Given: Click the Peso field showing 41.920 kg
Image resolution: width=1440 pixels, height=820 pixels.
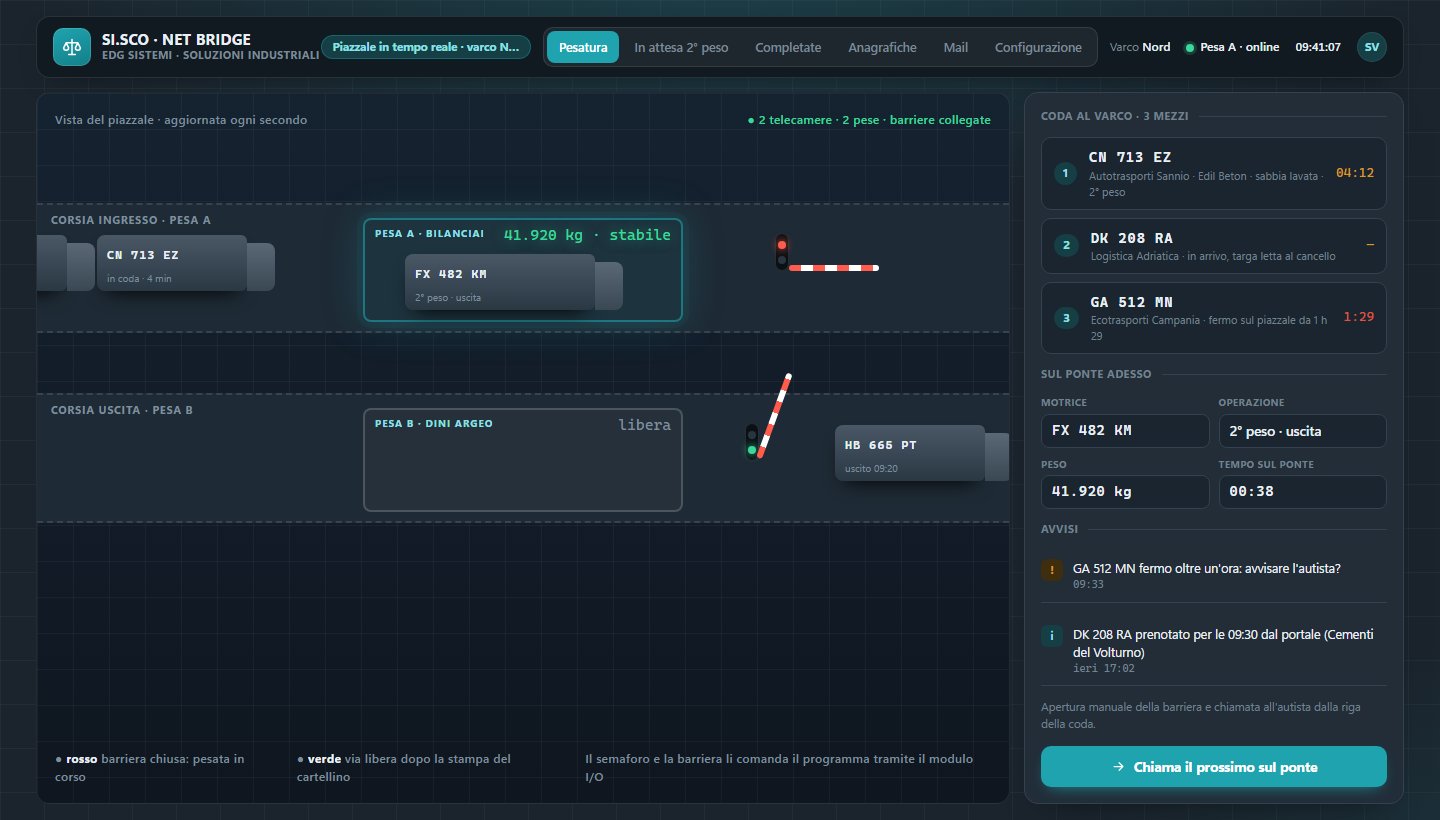Looking at the screenshot, I should (x=1125, y=492).
